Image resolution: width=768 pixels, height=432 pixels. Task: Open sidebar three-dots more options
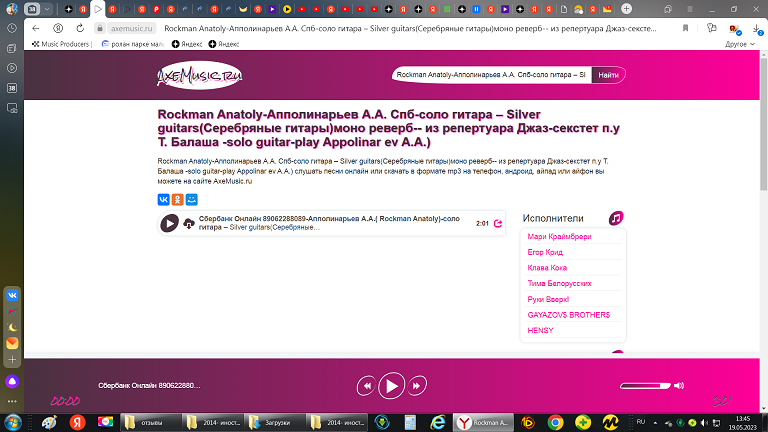tap(12, 401)
